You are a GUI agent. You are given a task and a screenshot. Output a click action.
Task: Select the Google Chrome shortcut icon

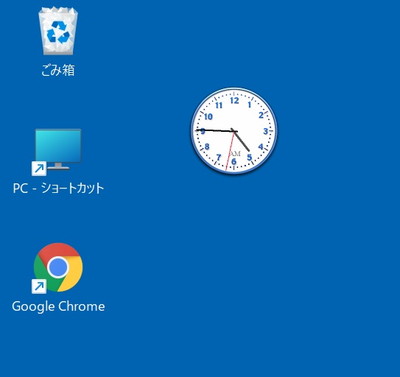[57, 268]
